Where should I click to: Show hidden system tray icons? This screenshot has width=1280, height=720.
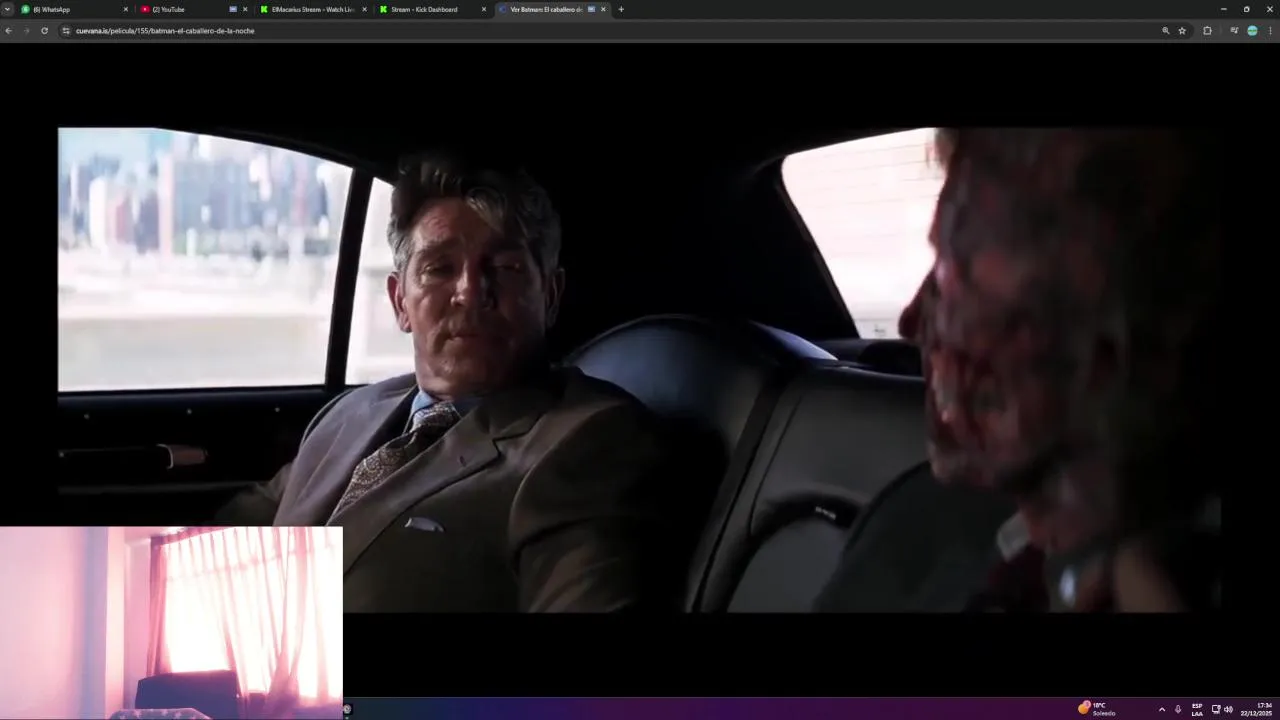click(1162, 709)
